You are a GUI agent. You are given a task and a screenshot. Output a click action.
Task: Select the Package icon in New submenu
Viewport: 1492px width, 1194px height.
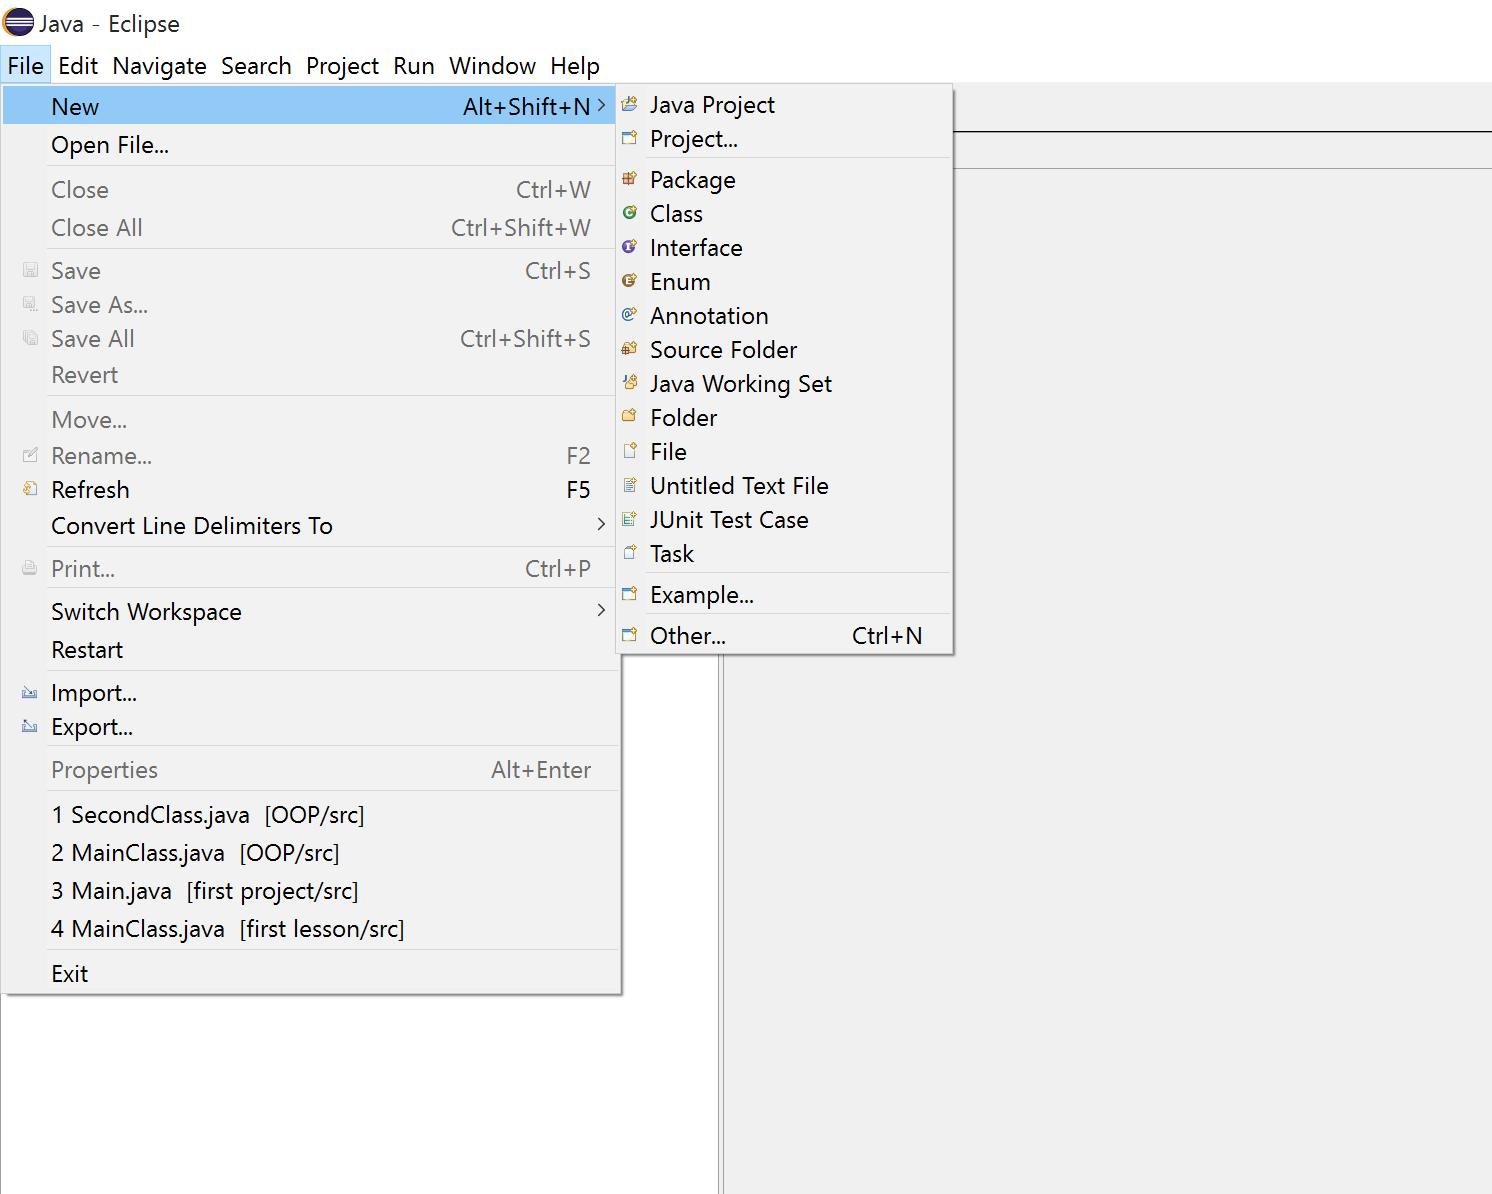(x=629, y=179)
